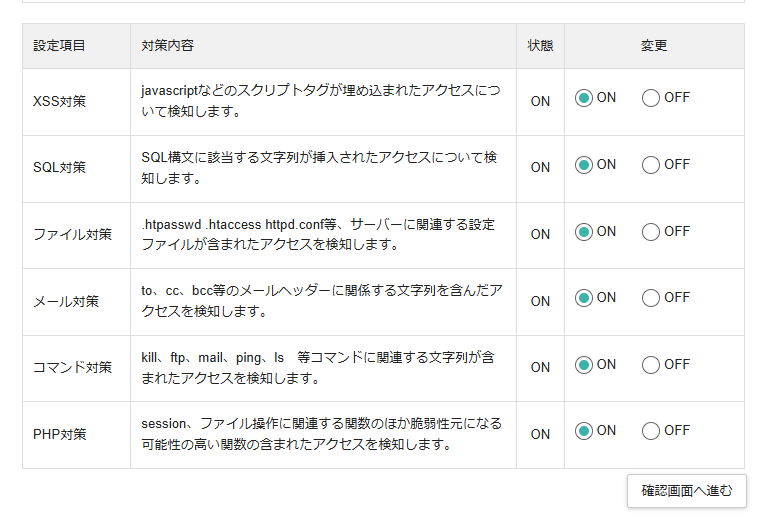Screen dimensions: 767x519
Task: Click the 設定項目 column header
Action: pyautogui.click(x=59, y=45)
